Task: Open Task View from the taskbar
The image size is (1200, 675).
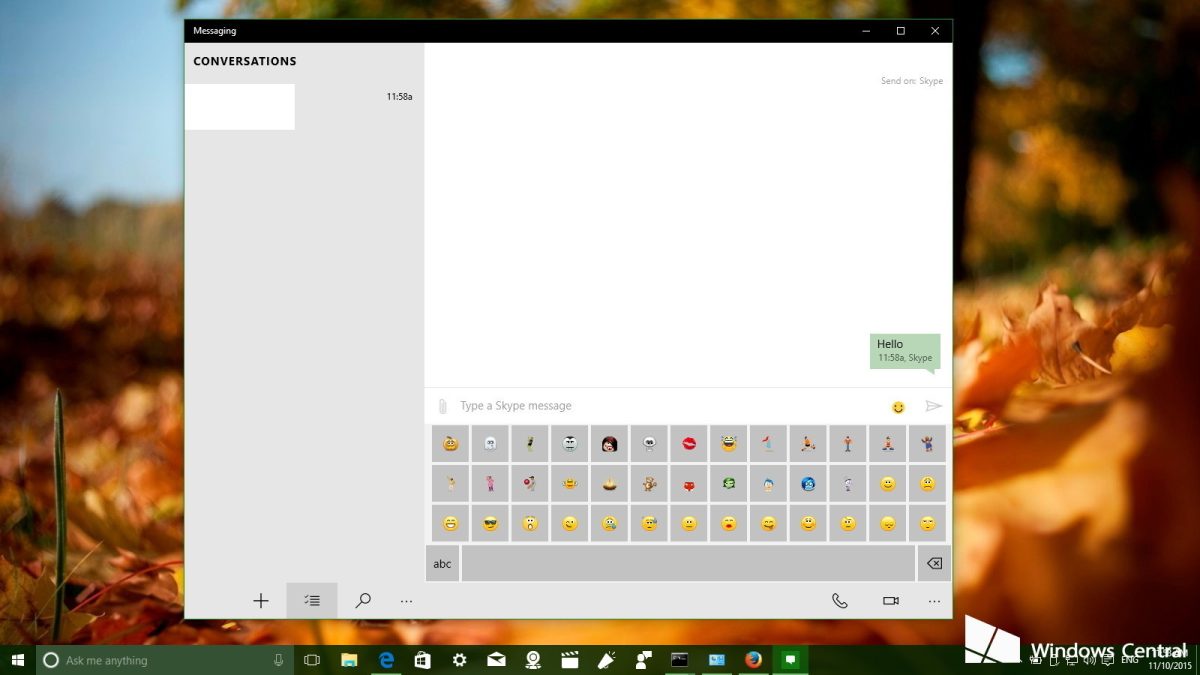Action: point(311,660)
